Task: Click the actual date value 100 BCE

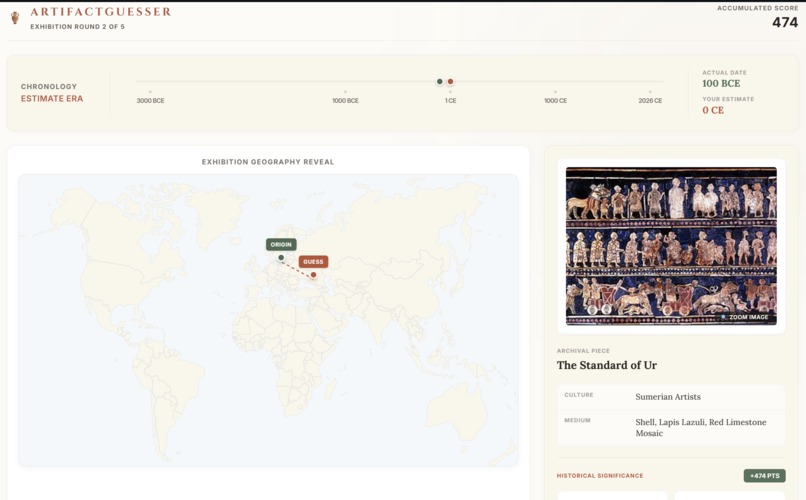Action: [x=721, y=83]
